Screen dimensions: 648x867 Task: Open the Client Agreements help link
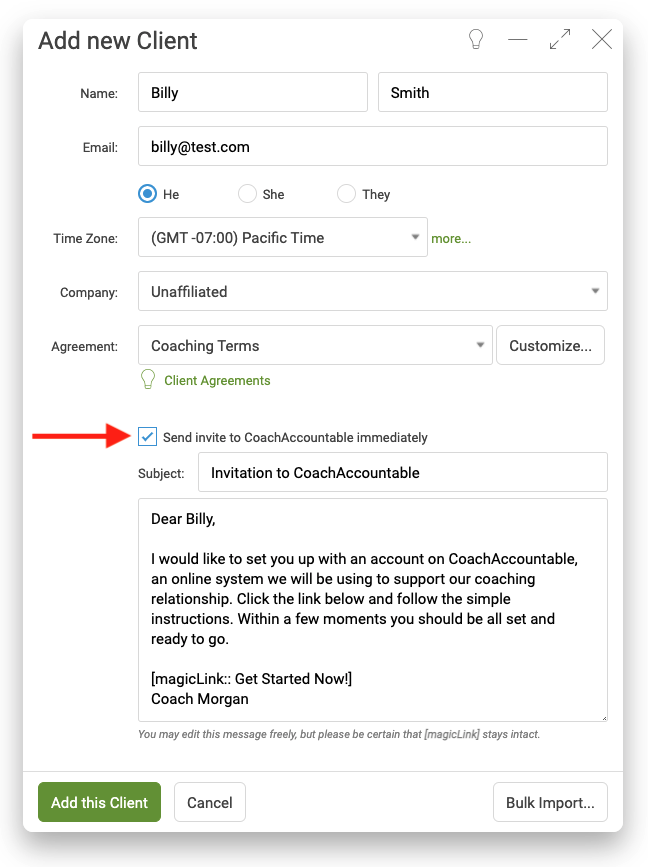tap(217, 380)
